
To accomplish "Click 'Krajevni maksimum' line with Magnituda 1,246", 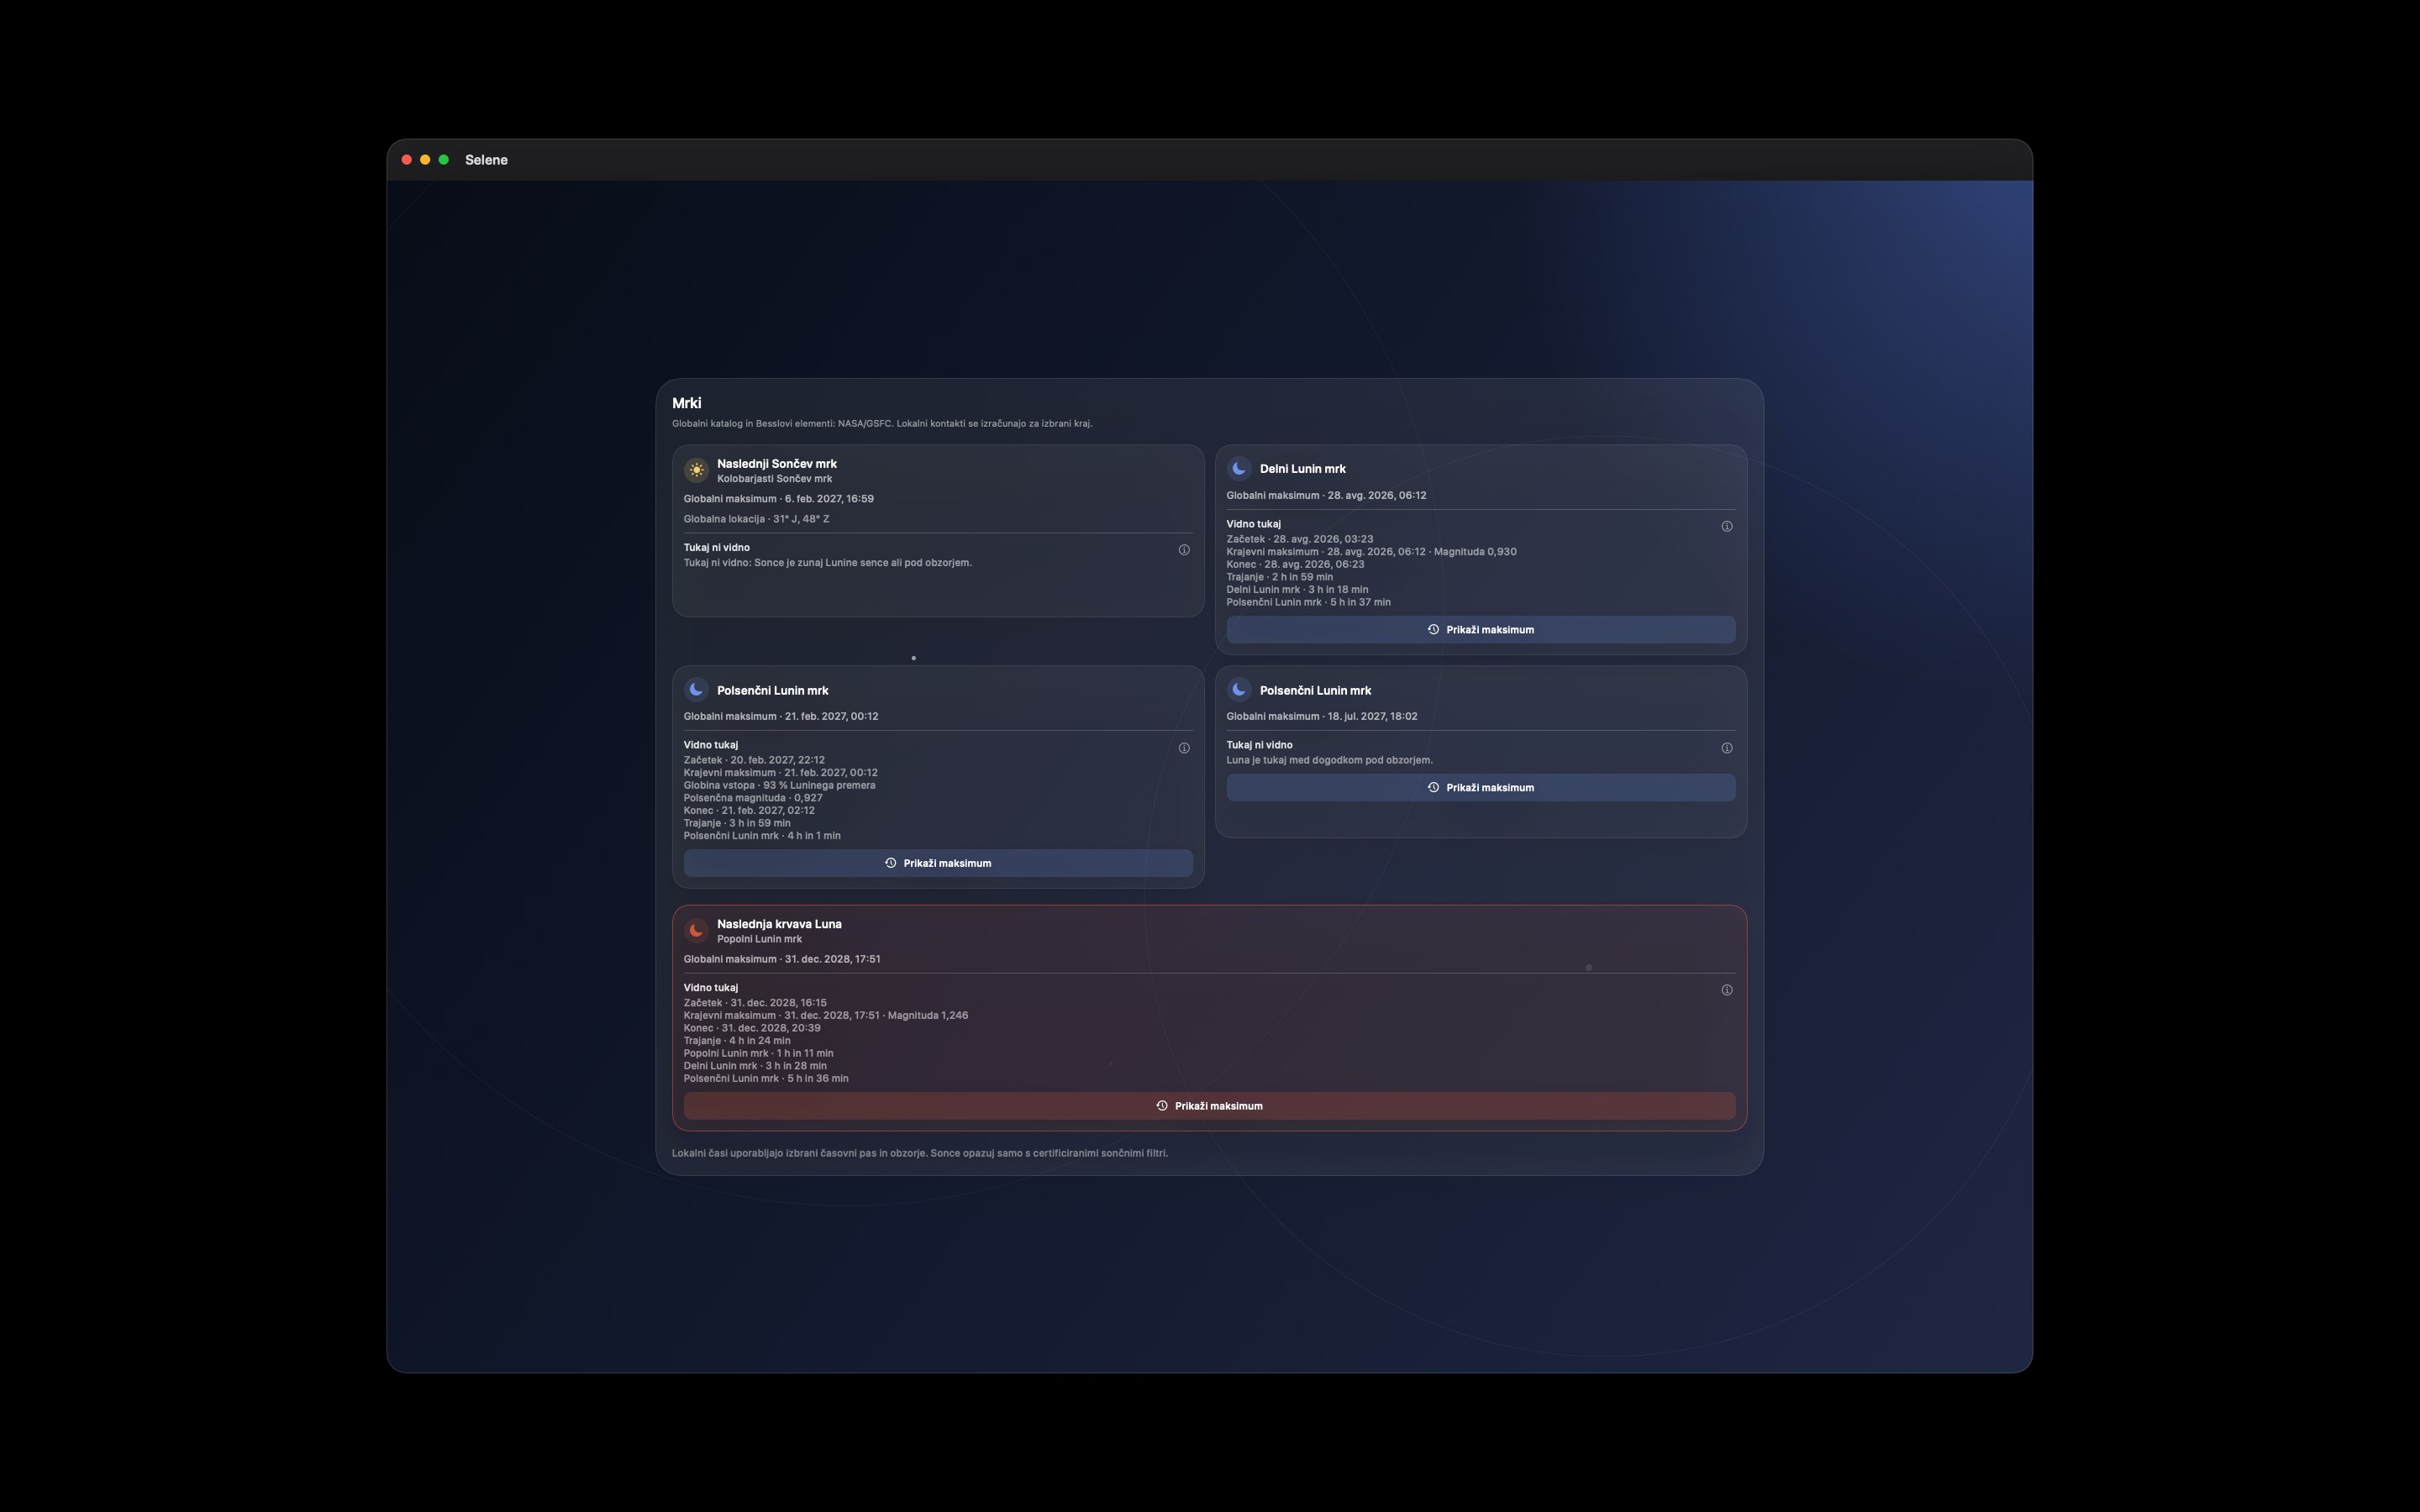I will pos(826,1016).
